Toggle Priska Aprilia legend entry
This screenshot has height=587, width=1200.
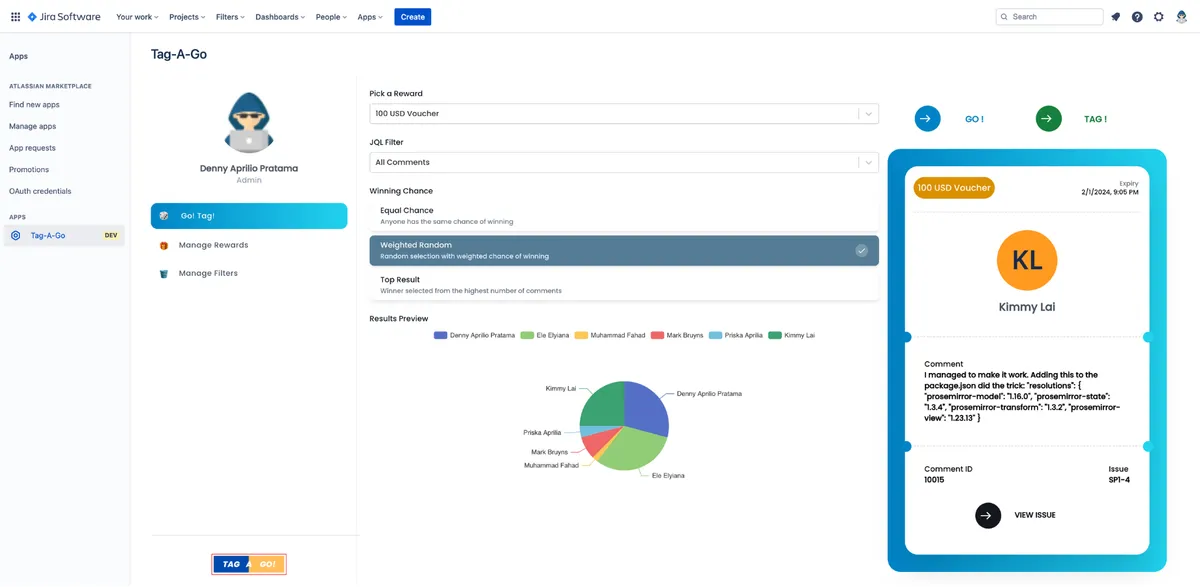[x=735, y=336]
